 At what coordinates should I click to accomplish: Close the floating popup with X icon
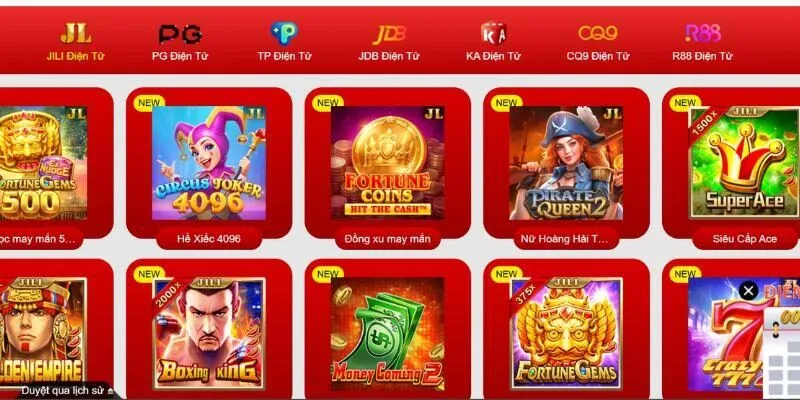click(x=748, y=291)
